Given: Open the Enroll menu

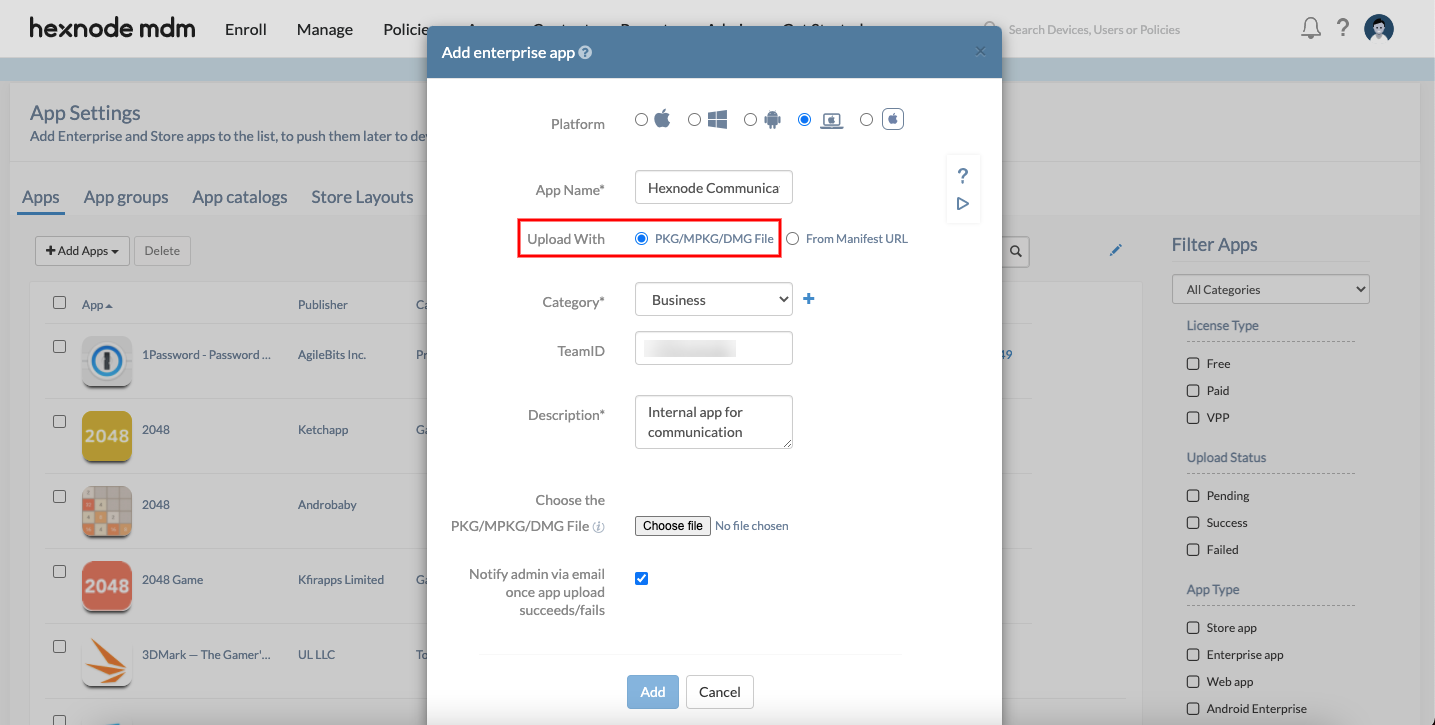Looking at the screenshot, I should 246,29.
